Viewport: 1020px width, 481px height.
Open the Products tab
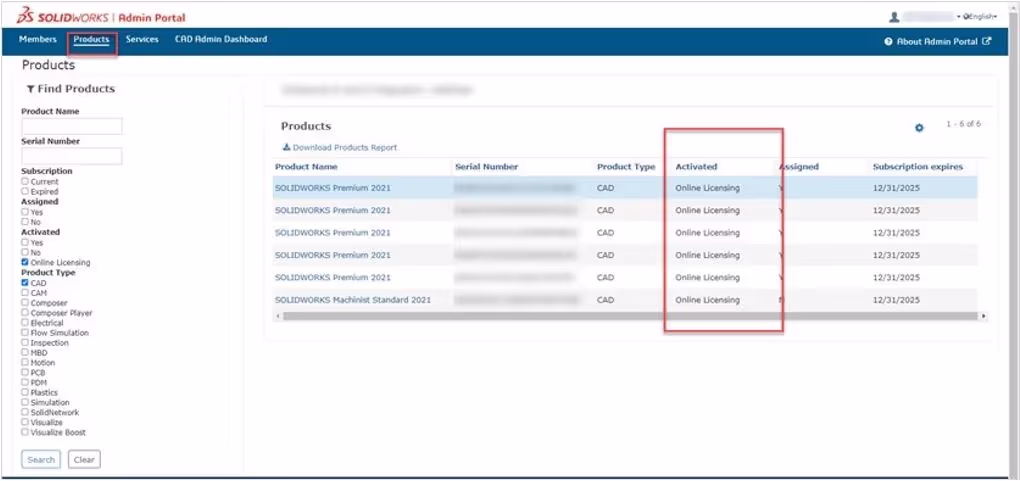(x=91, y=40)
